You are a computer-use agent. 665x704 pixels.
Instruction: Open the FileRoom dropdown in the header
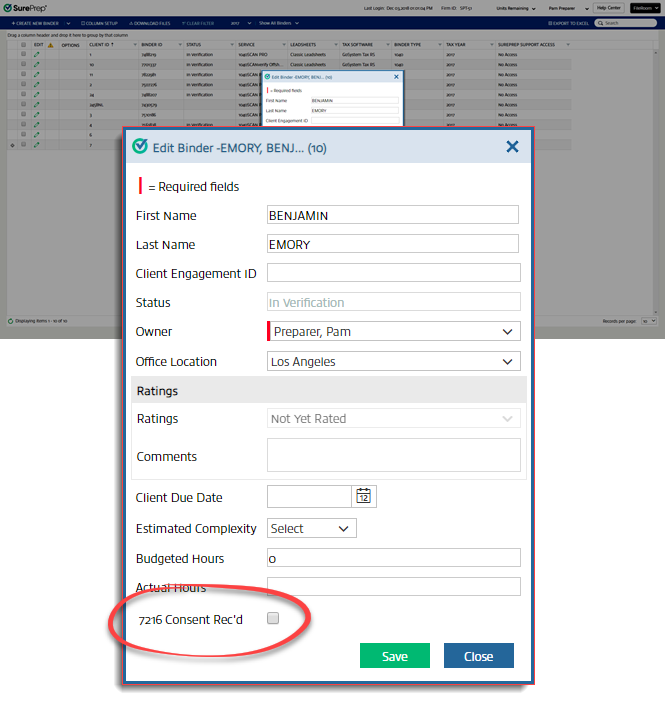tap(645, 8)
